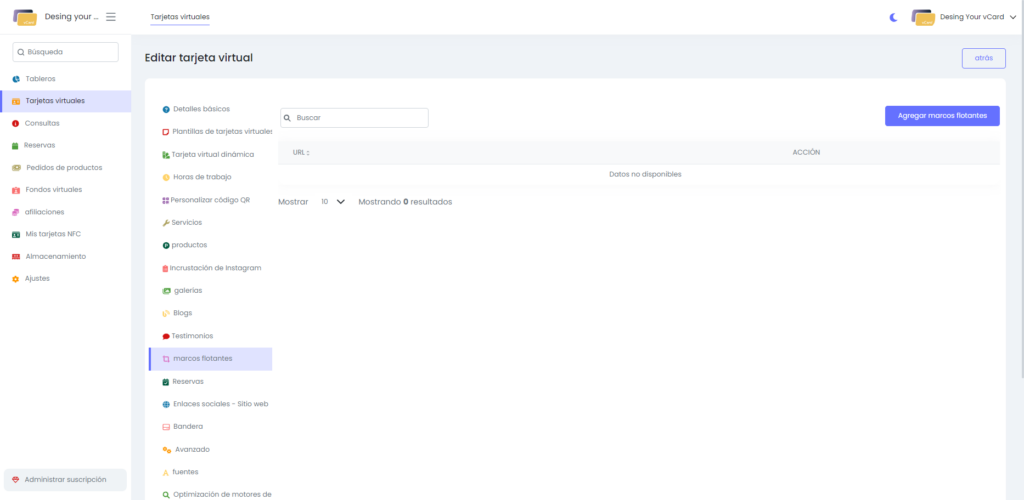Select Detalles básicos menu item
Screen dimensions: 1024x500
click(x=201, y=108)
